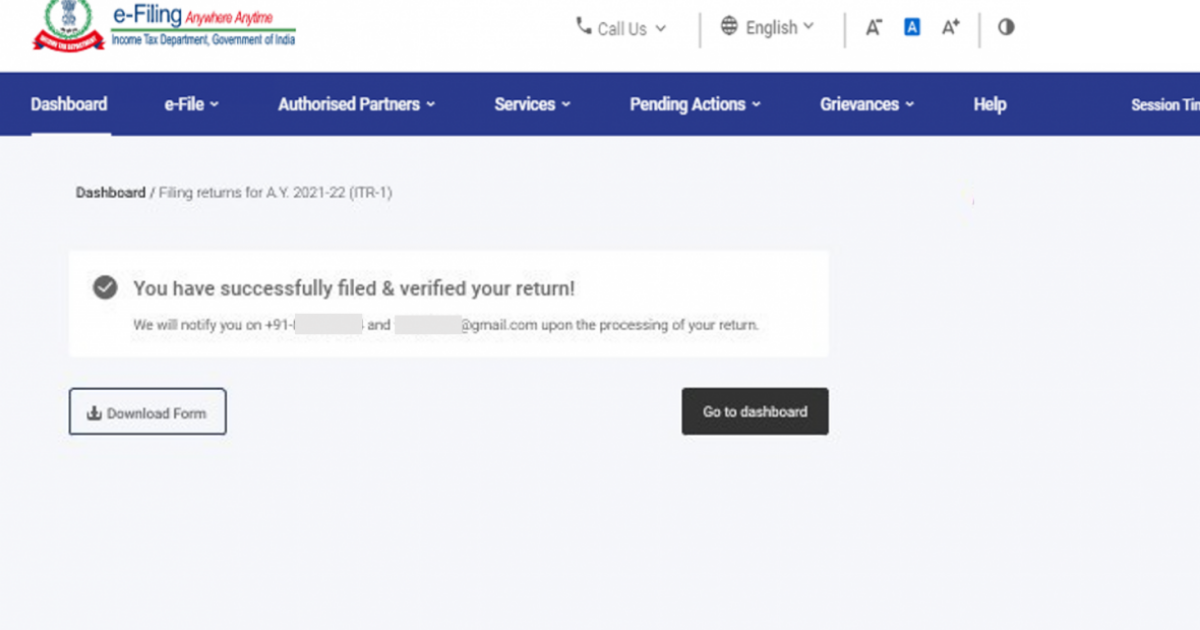Go to the Help tab
Image resolution: width=1200 pixels, height=630 pixels.
tap(990, 104)
